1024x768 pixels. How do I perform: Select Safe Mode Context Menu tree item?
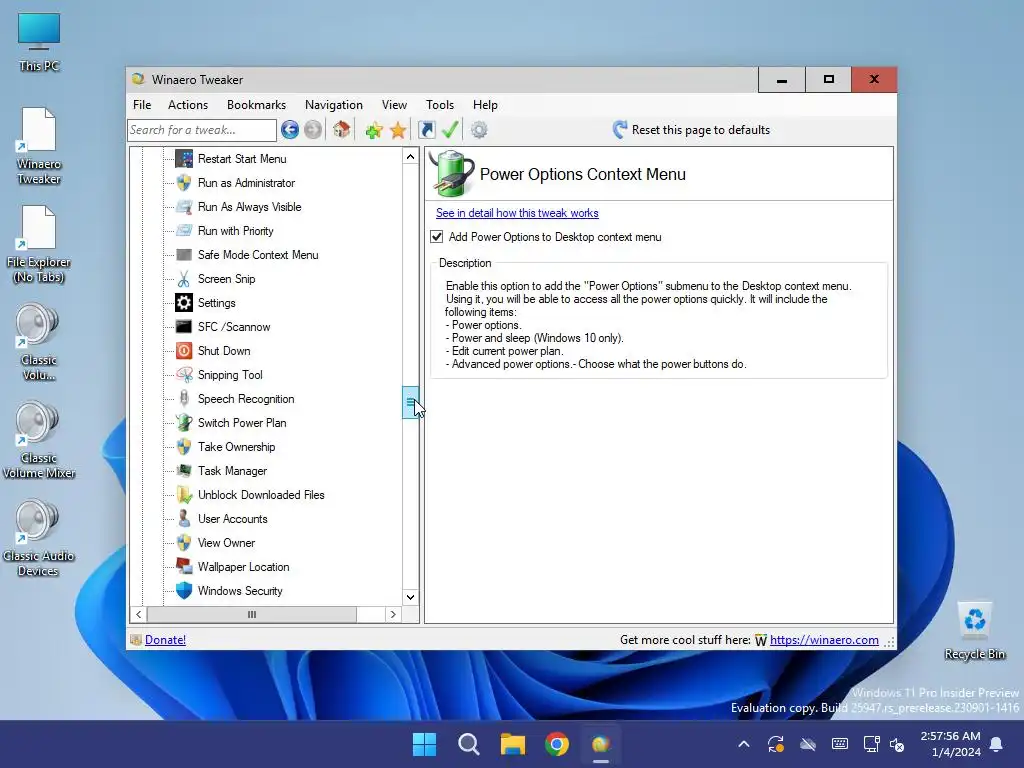pos(258,255)
